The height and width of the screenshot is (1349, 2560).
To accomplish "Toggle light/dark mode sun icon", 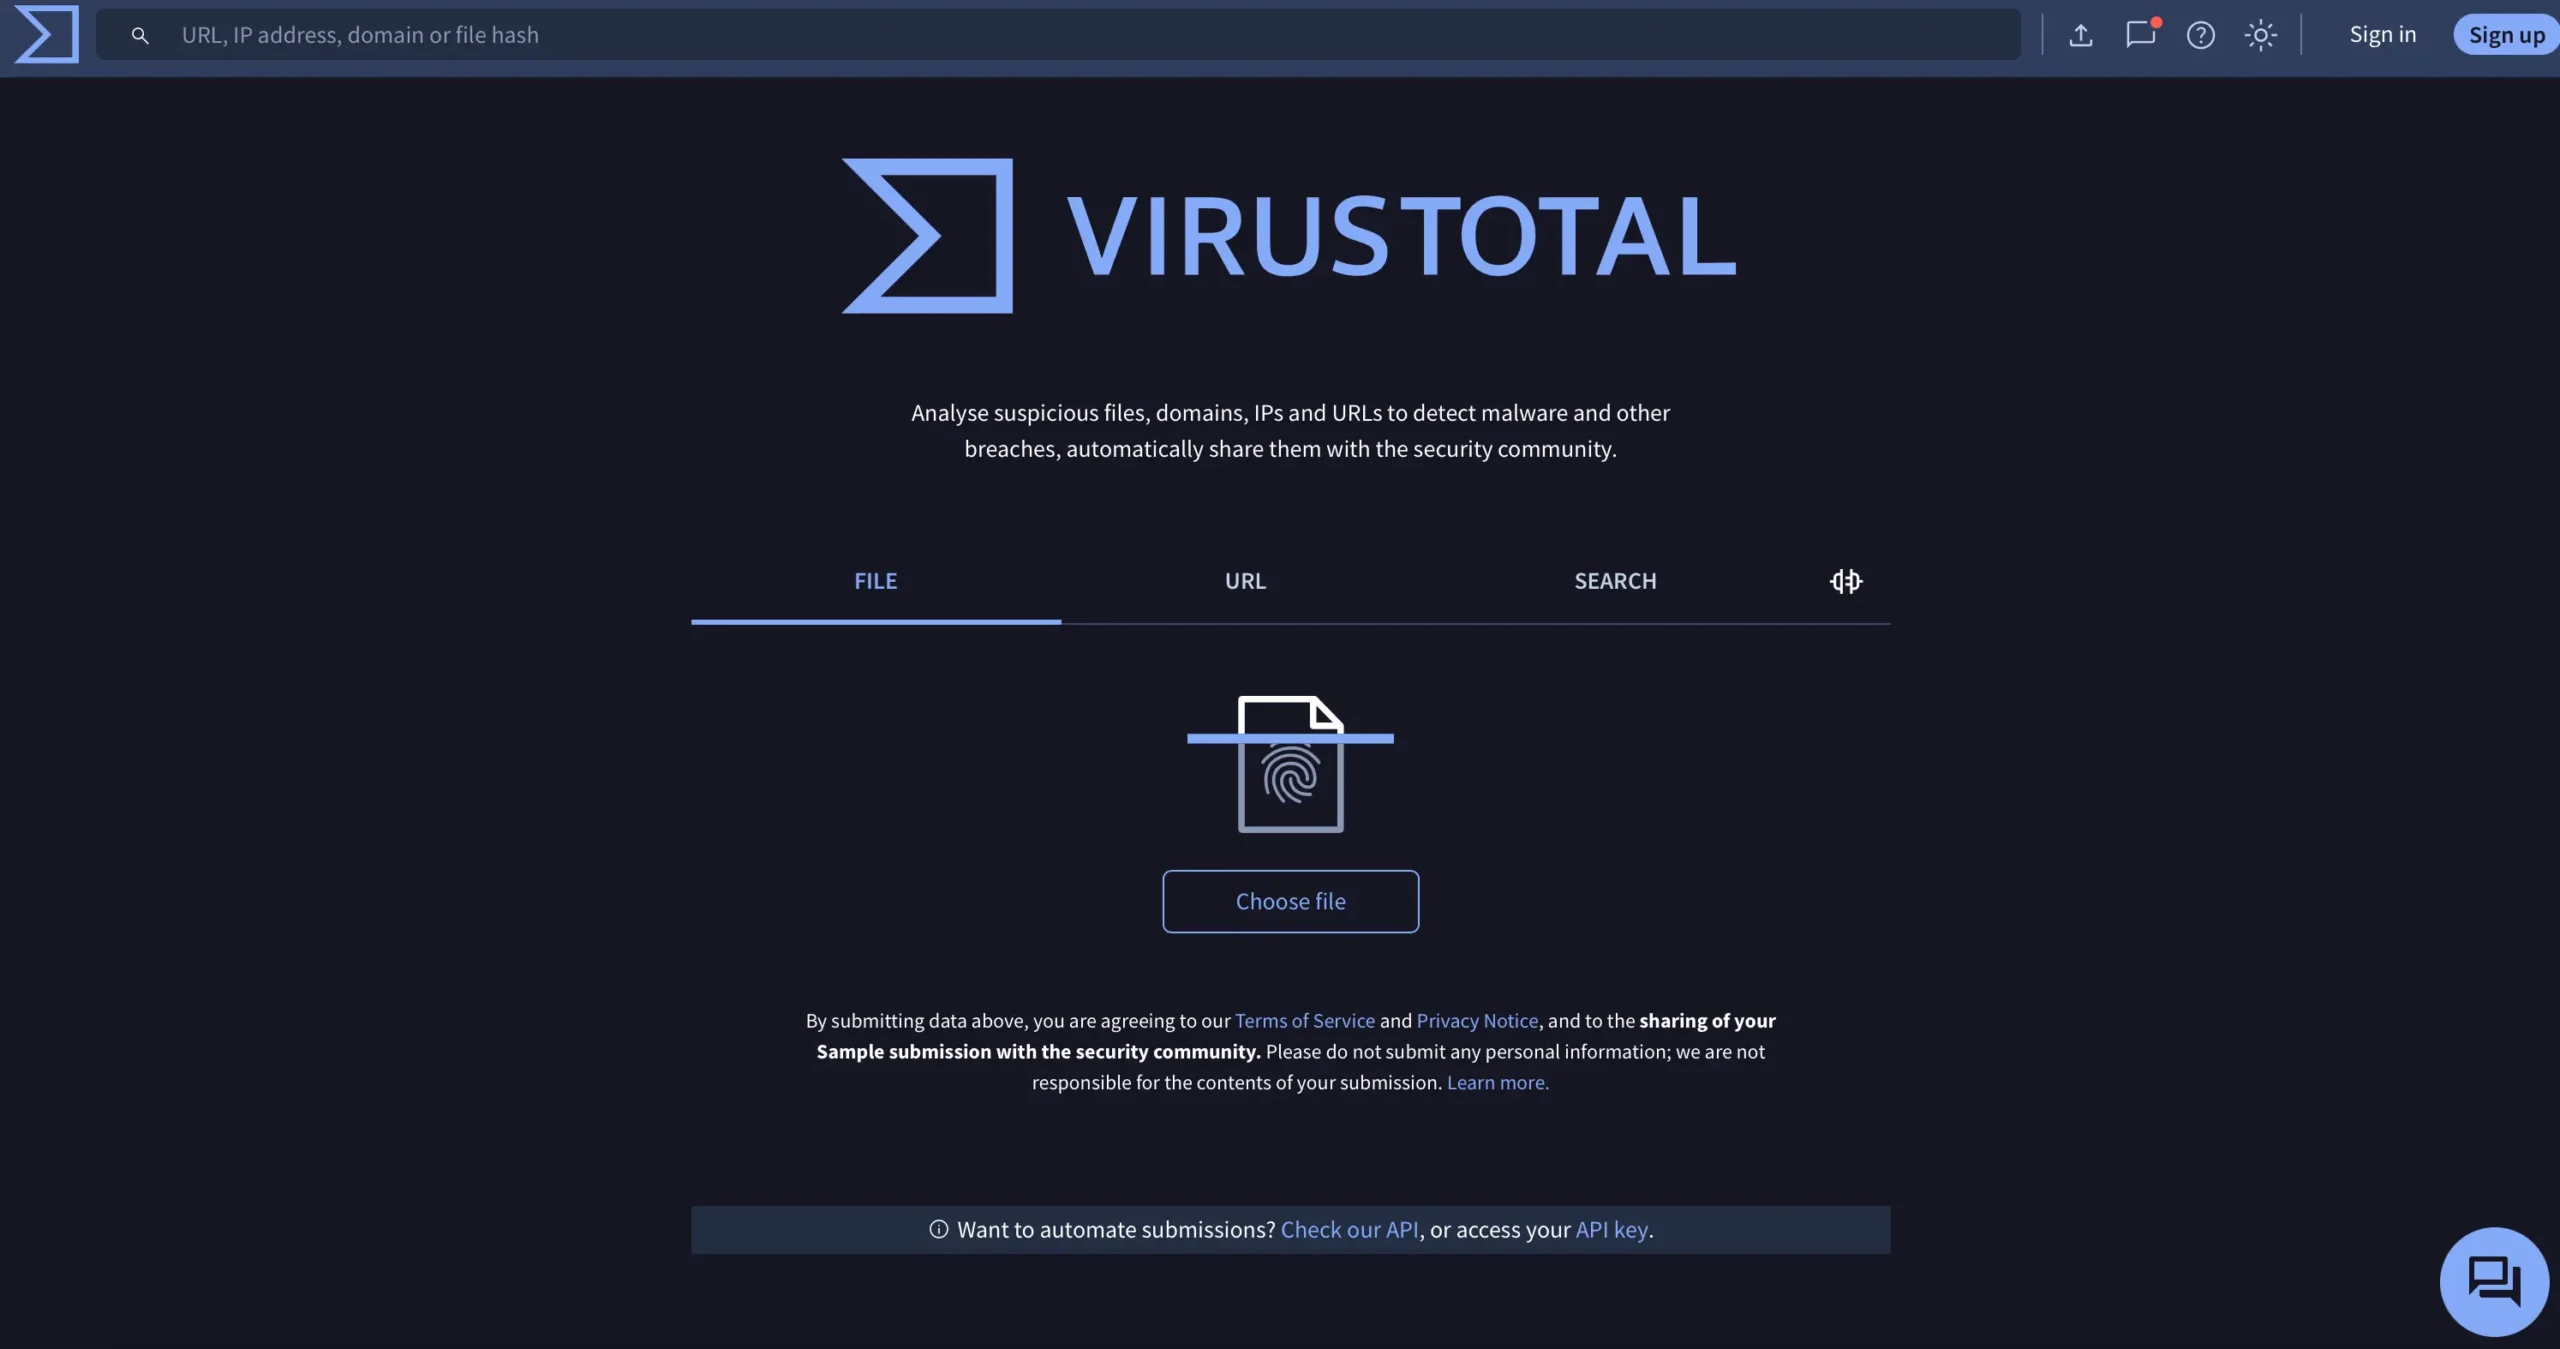I will point(2260,34).
